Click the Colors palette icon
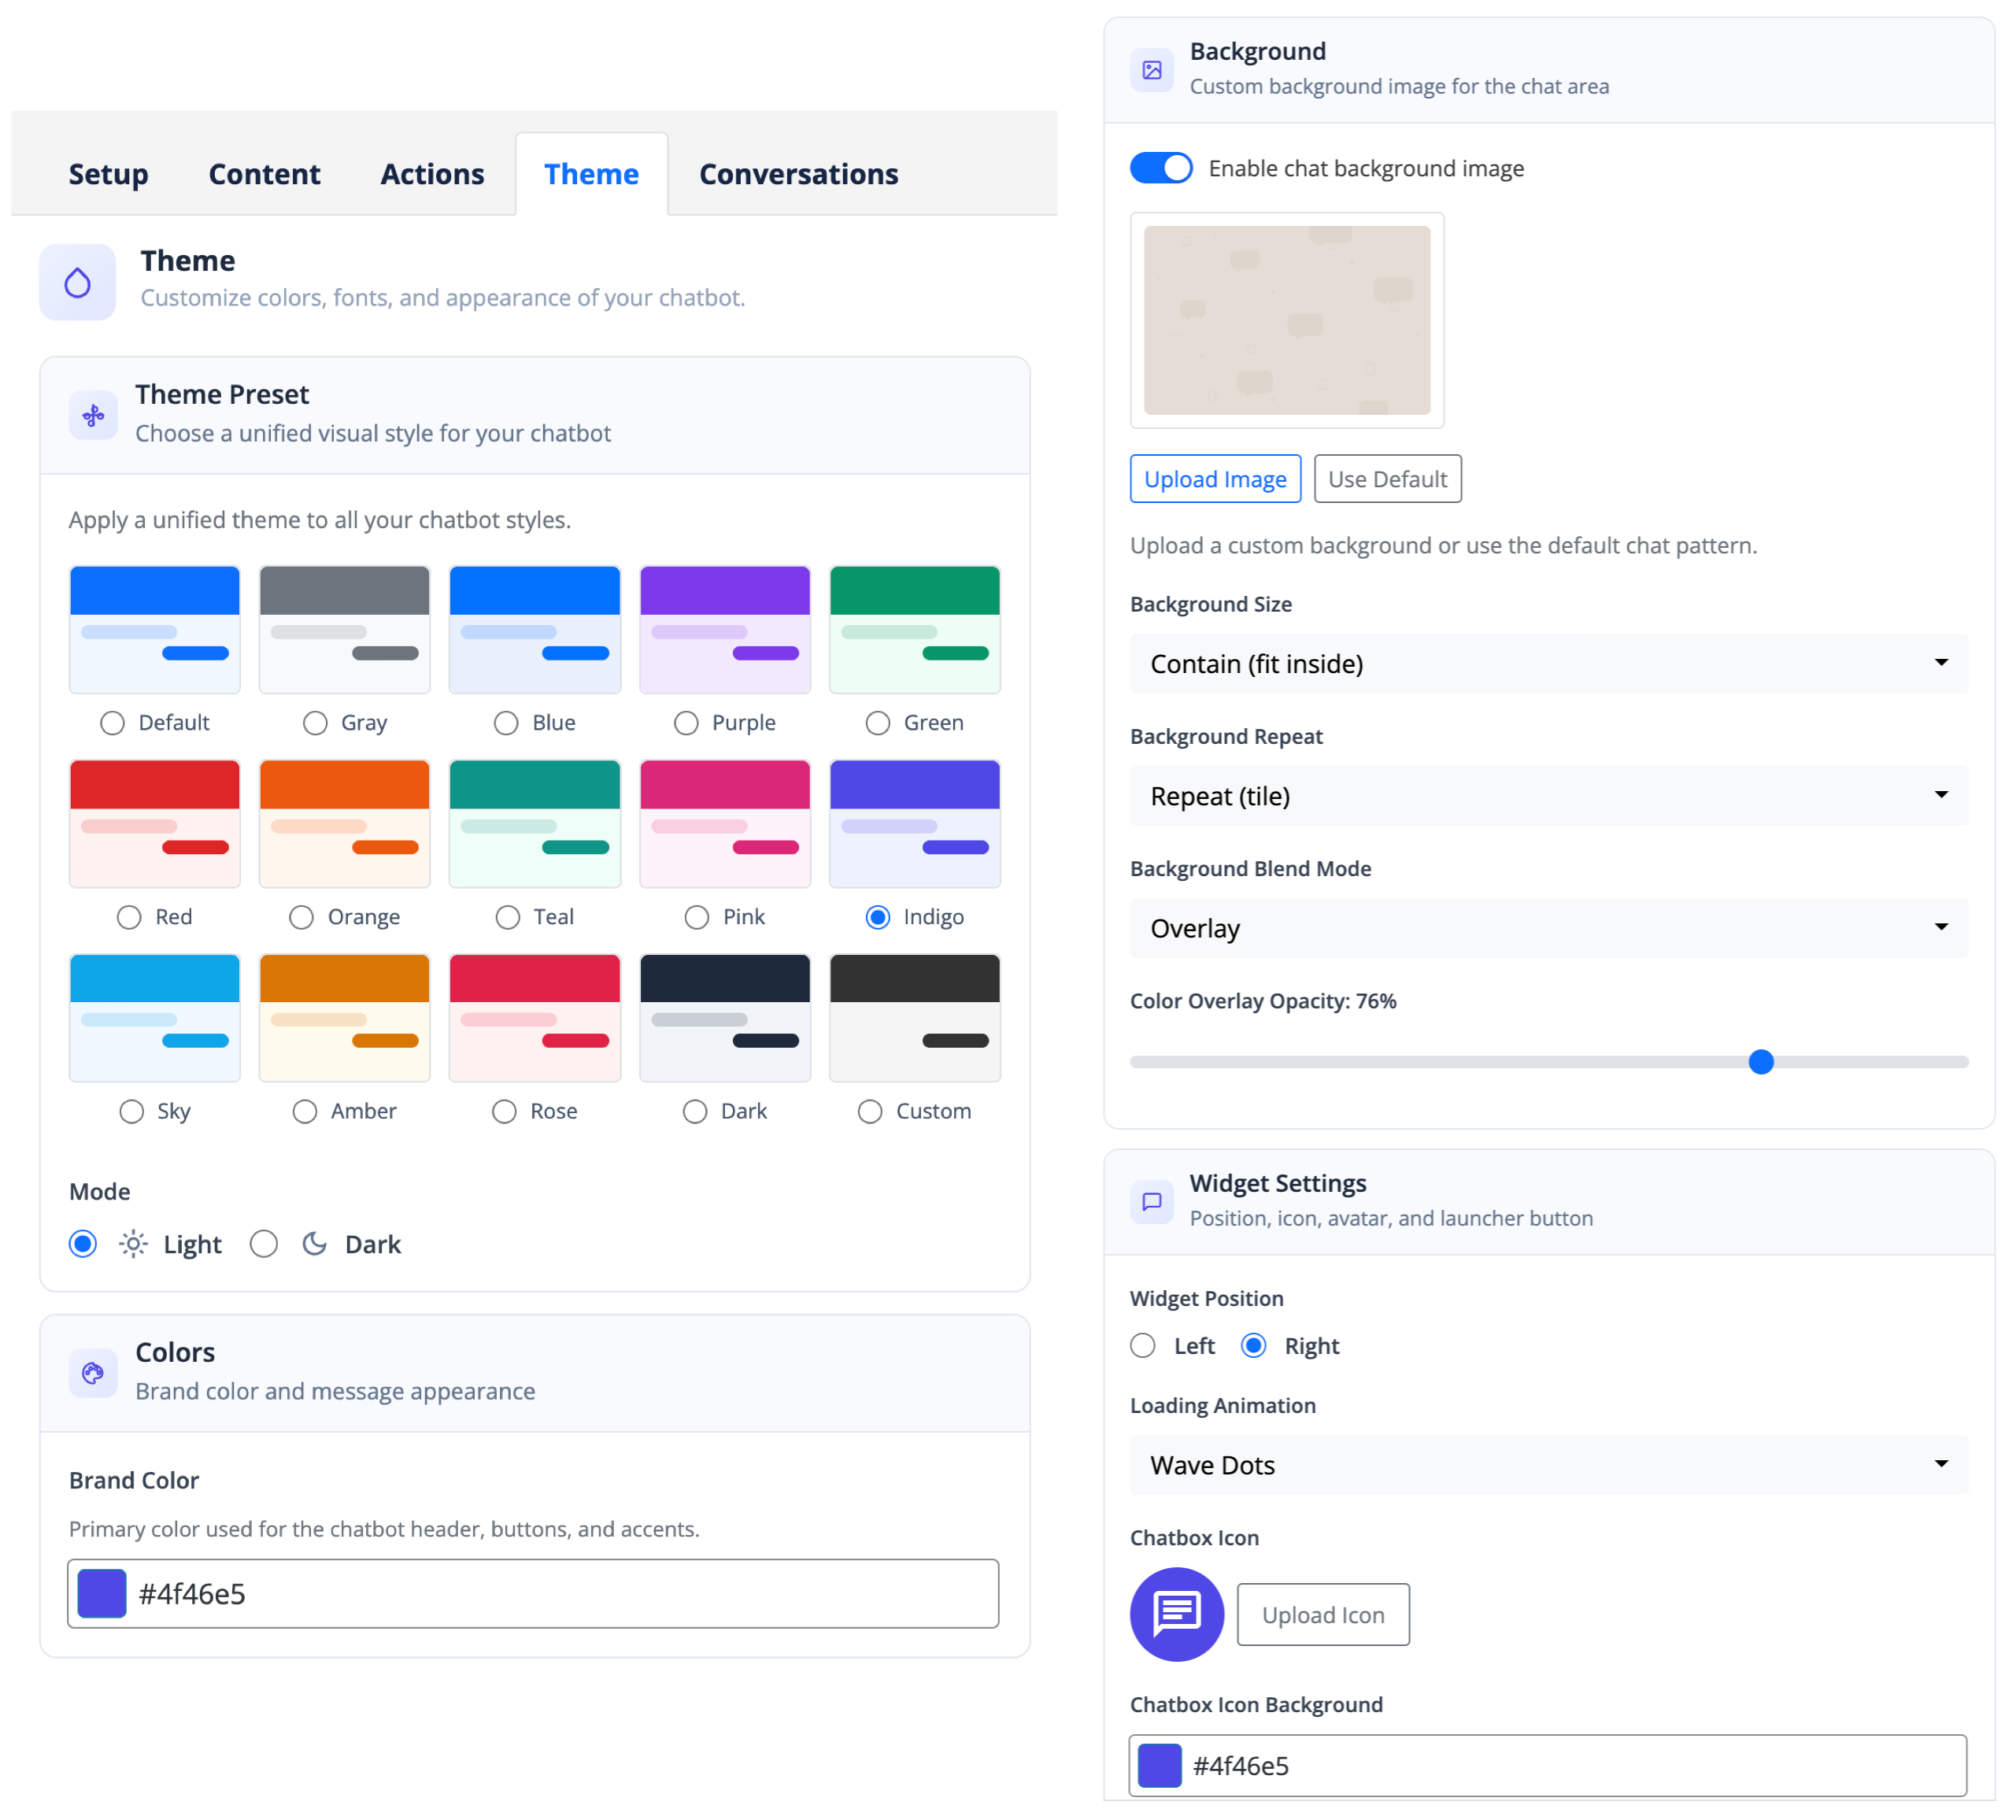Image resolution: width=2016 pixels, height=1820 pixels. point(93,1373)
